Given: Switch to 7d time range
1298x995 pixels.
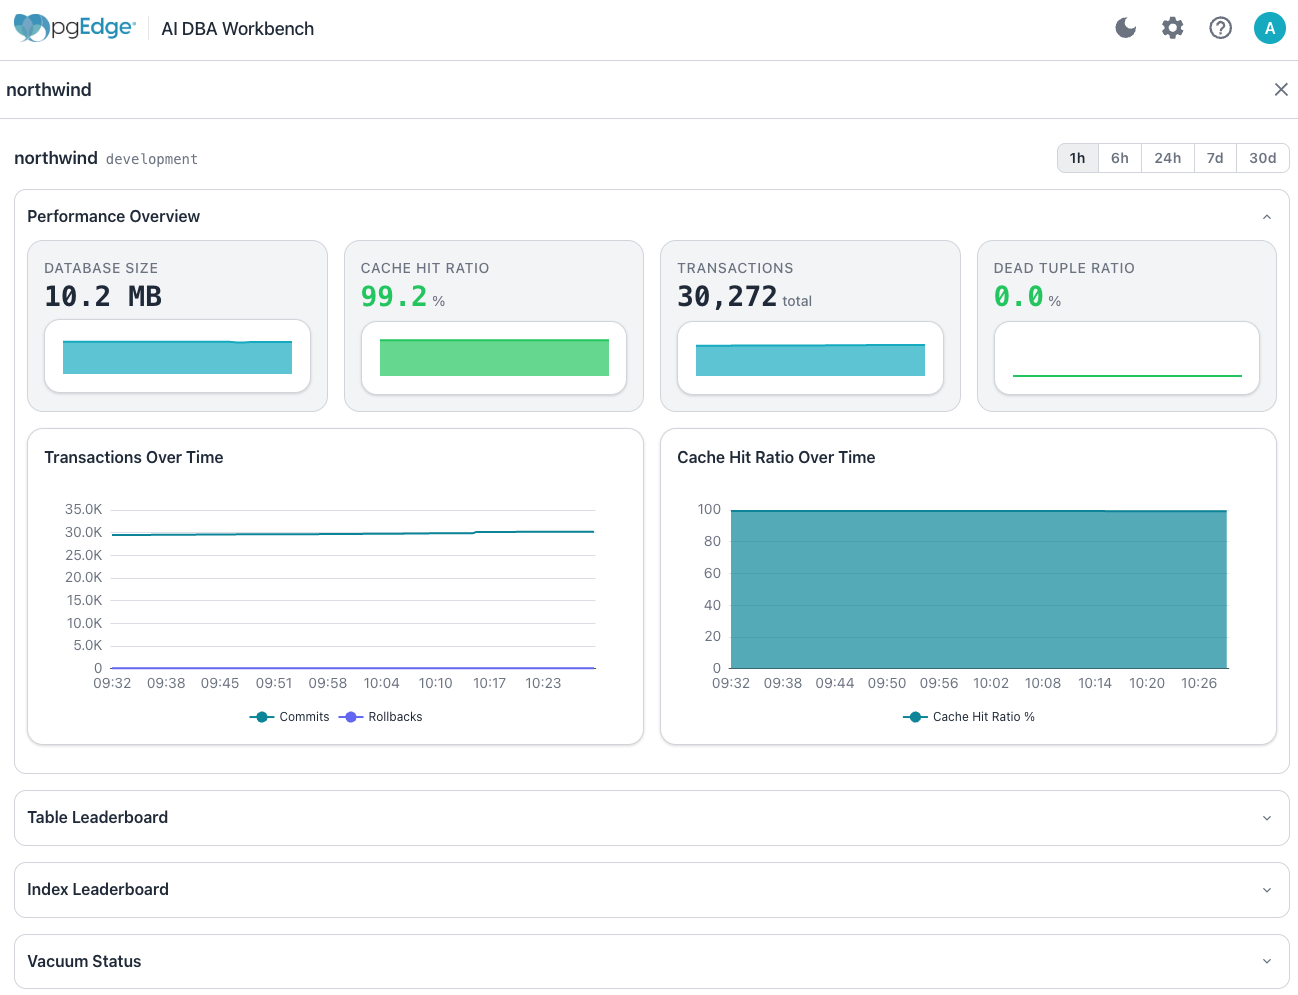Looking at the screenshot, I should tap(1215, 158).
